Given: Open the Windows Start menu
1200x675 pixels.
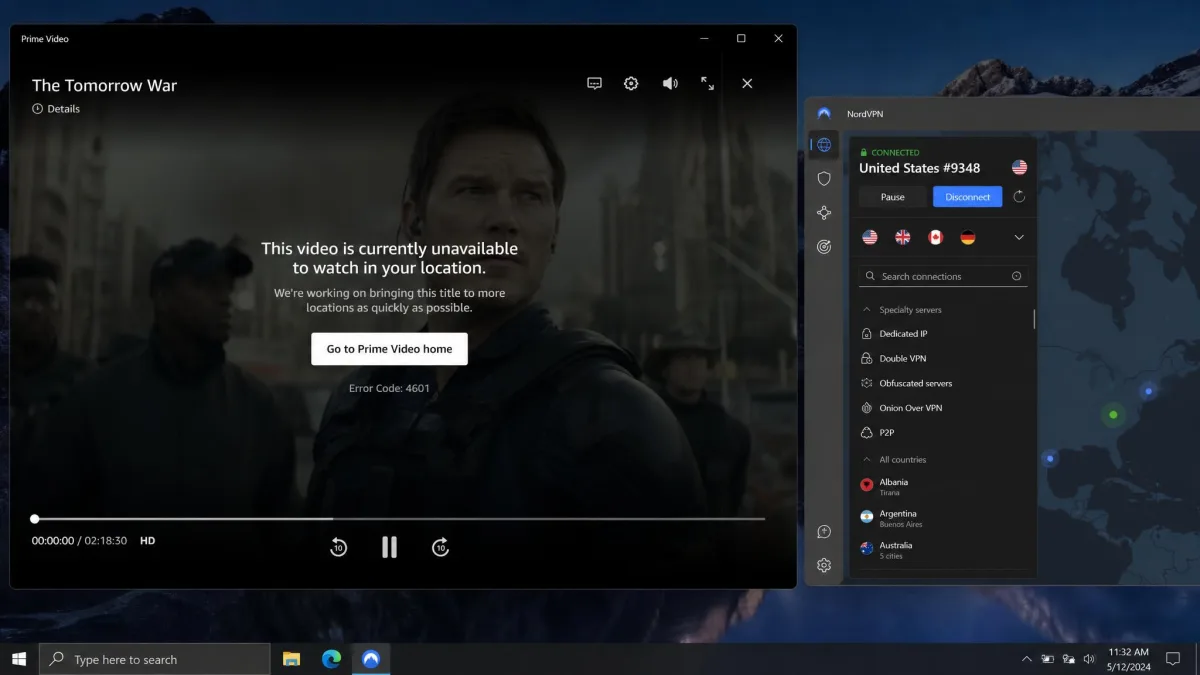Looking at the screenshot, I should (19, 659).
